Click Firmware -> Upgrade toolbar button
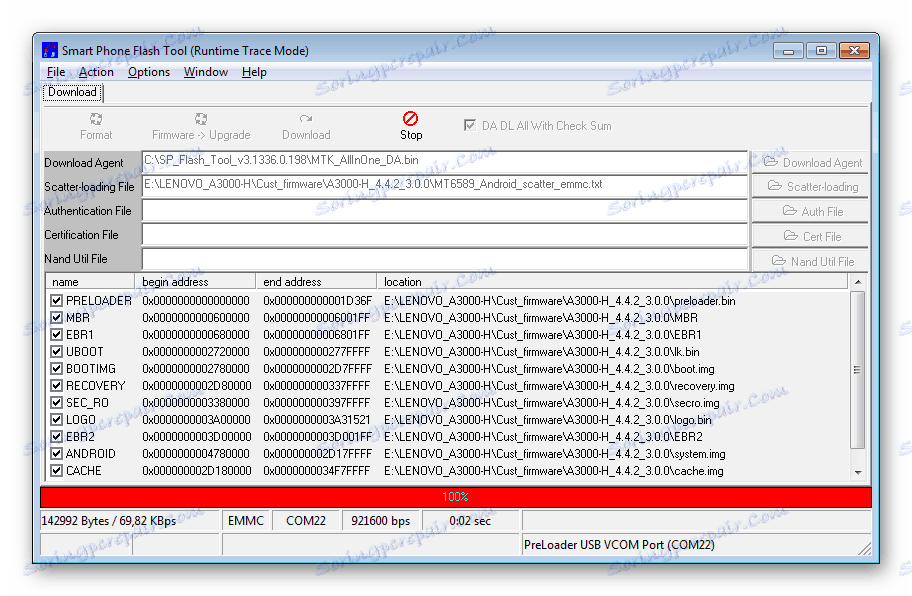Image resolution: width=912 pixels, height=596 pixels. point(201,126)
